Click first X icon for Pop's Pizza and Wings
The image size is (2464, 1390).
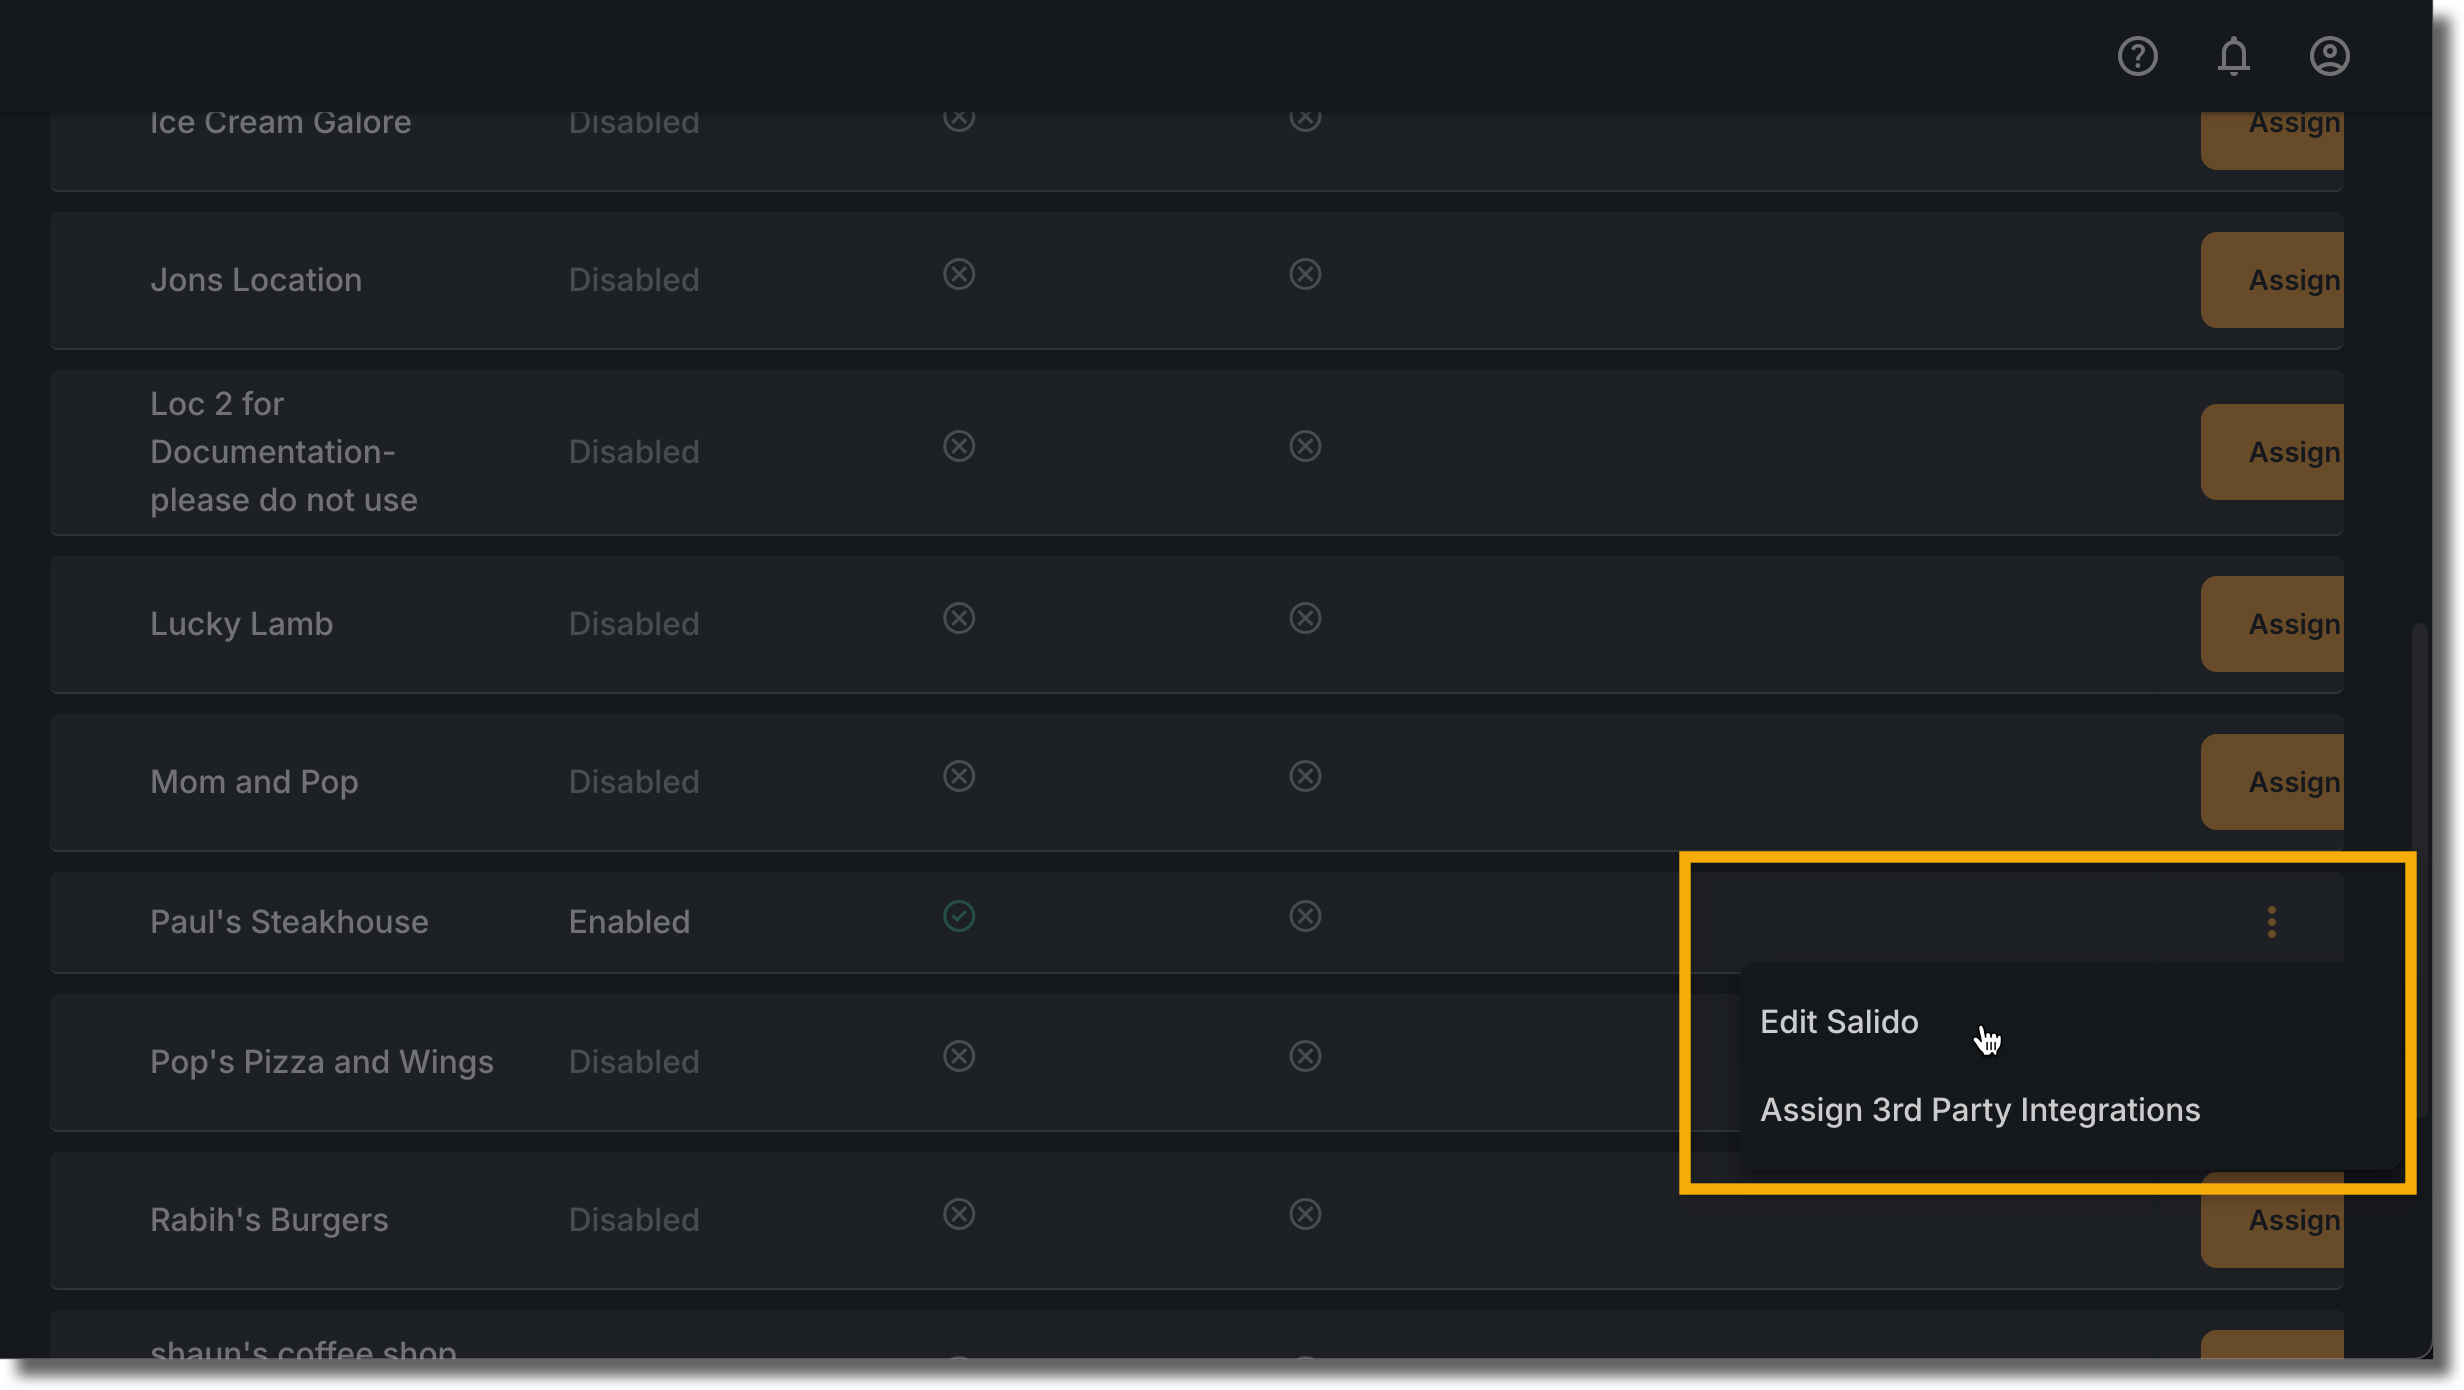(958, 1056)
